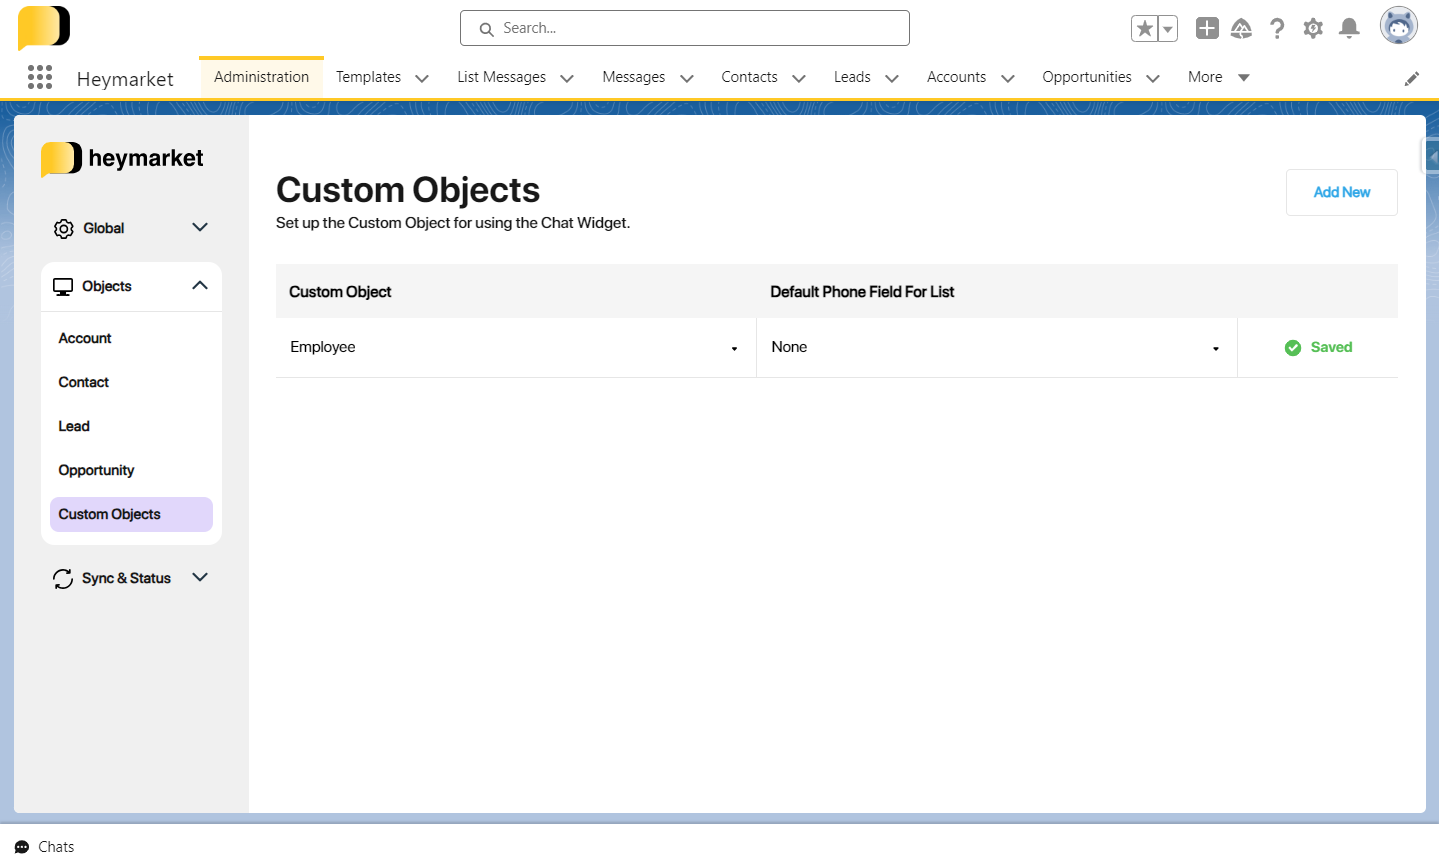Click the Custom Object column header

click(340, 292)
